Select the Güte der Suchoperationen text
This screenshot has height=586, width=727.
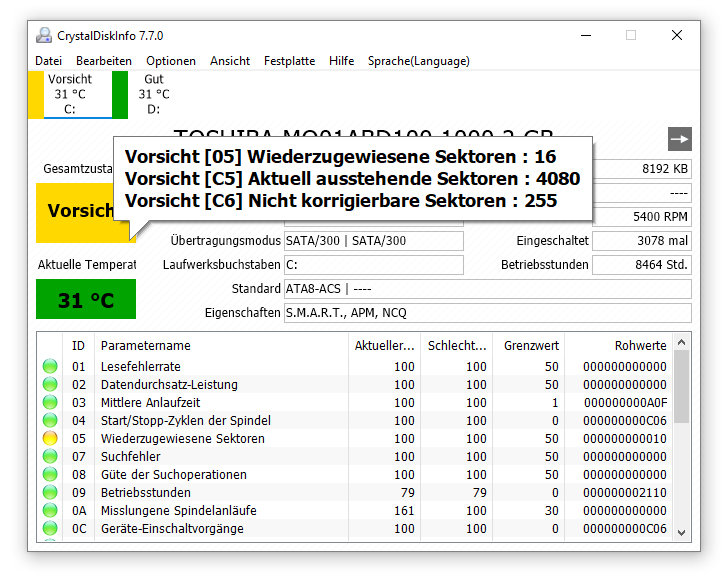point(173,475)
